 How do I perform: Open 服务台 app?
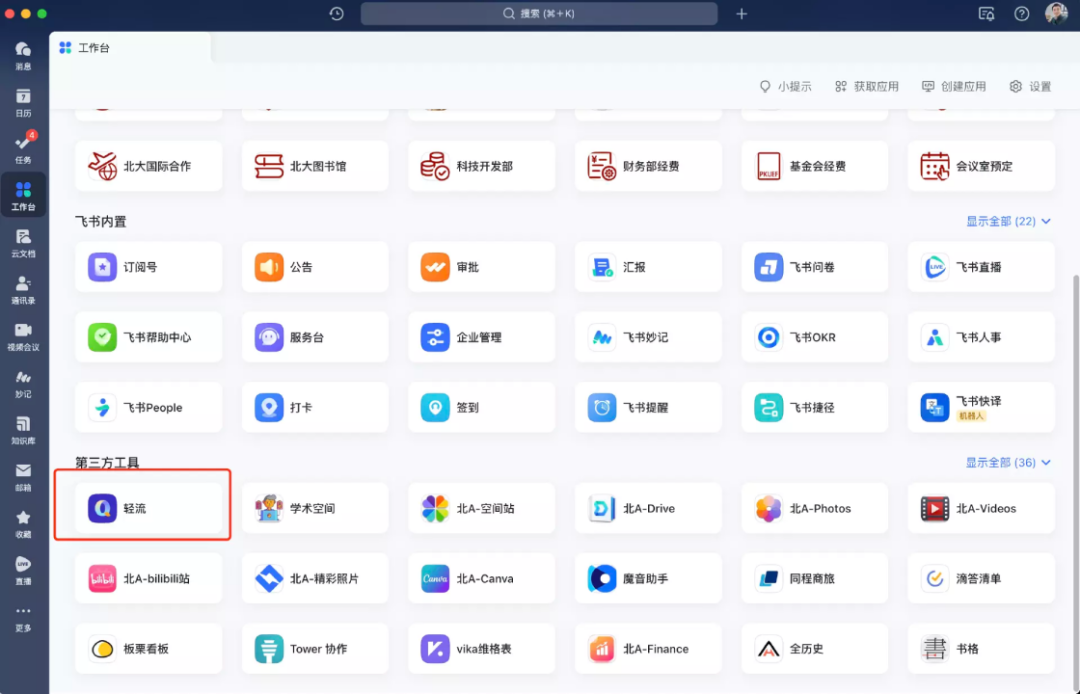pos(315,337)
